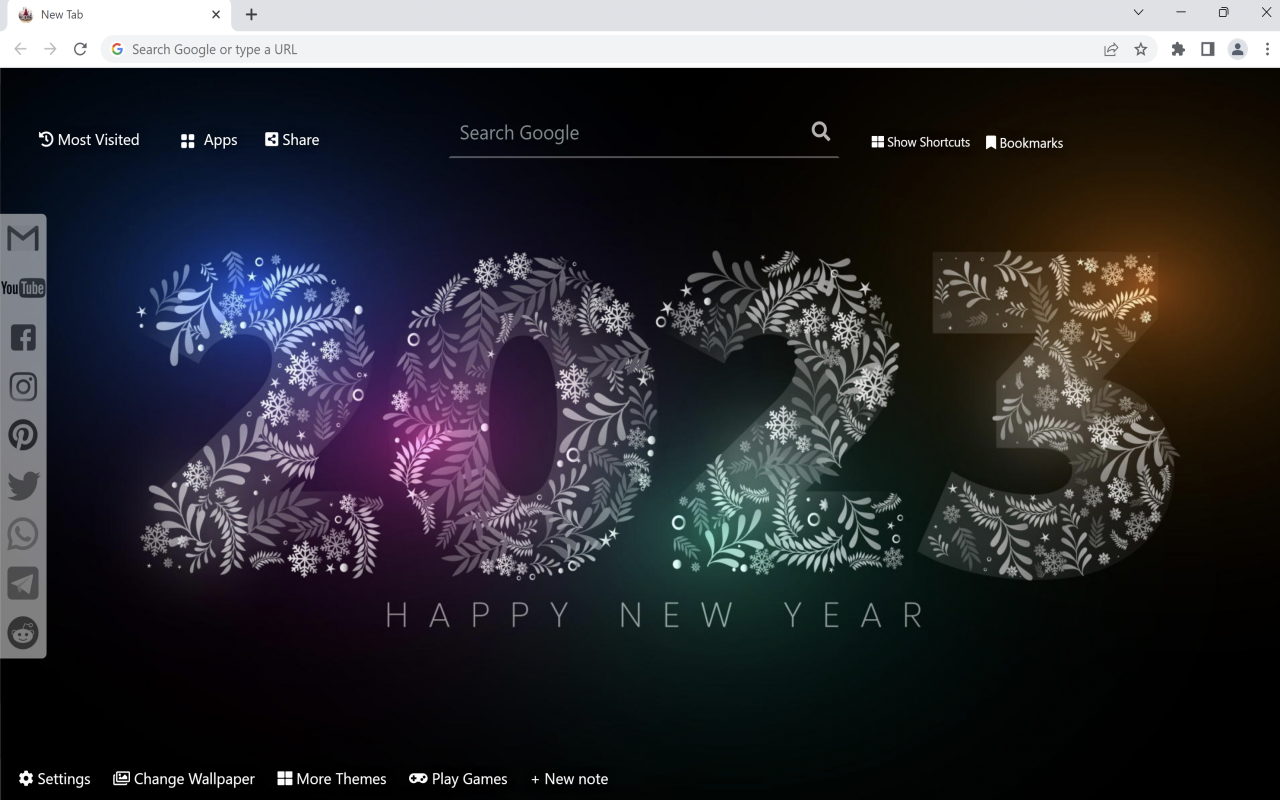Click the search magnifier icon
The width and height of the screenshot is (1280, 800).
pyautogui.click(x=821, y=131)
